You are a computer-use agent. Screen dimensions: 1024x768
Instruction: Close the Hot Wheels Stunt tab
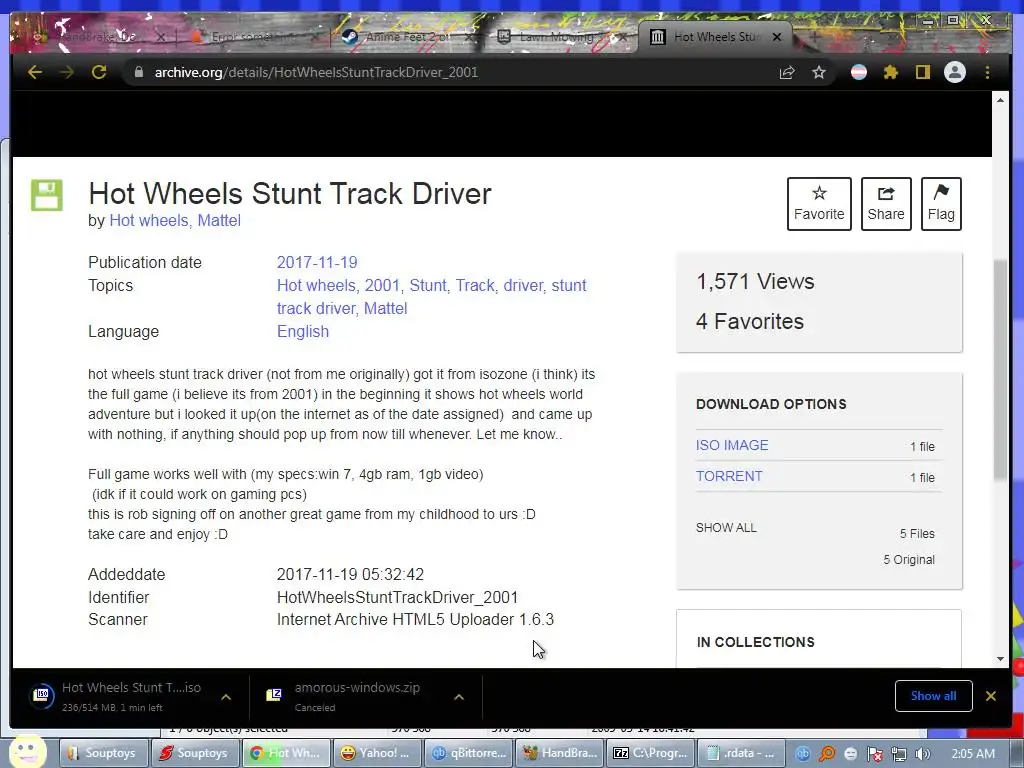tap(776, 37)
